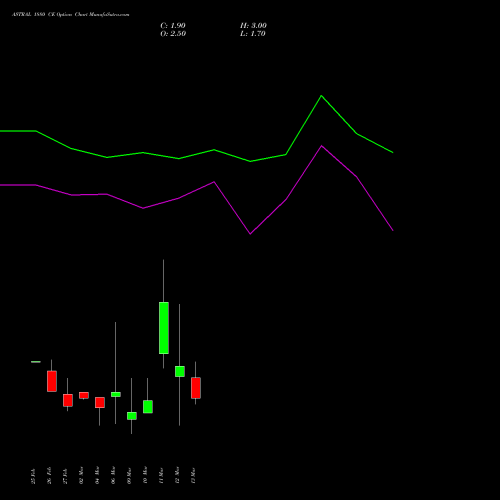Screen dimensions: 500x500
Task: Click the green candle for 09 Mar
Action: coord(132,416)
